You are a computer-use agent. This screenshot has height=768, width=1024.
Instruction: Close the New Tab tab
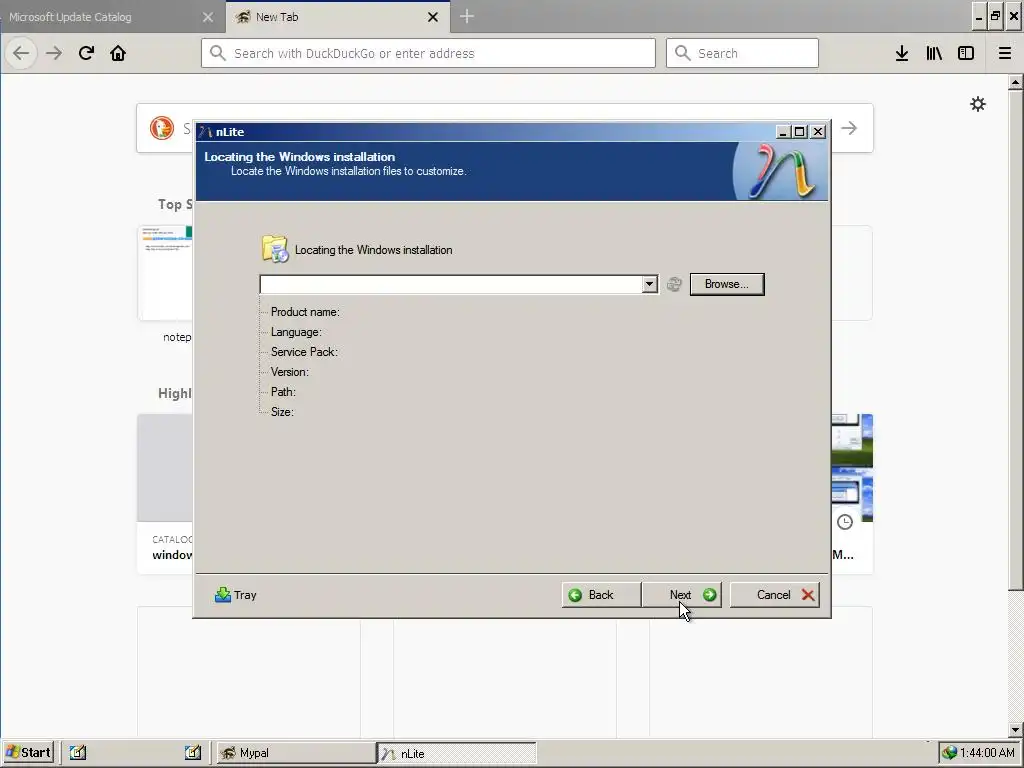433,17
